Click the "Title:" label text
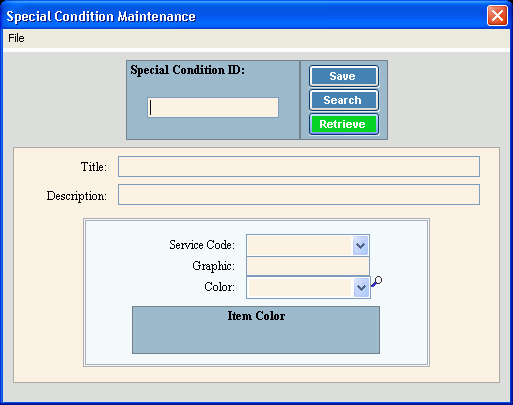This screenshot has height=405, width=513. click(x=94, y=167)
